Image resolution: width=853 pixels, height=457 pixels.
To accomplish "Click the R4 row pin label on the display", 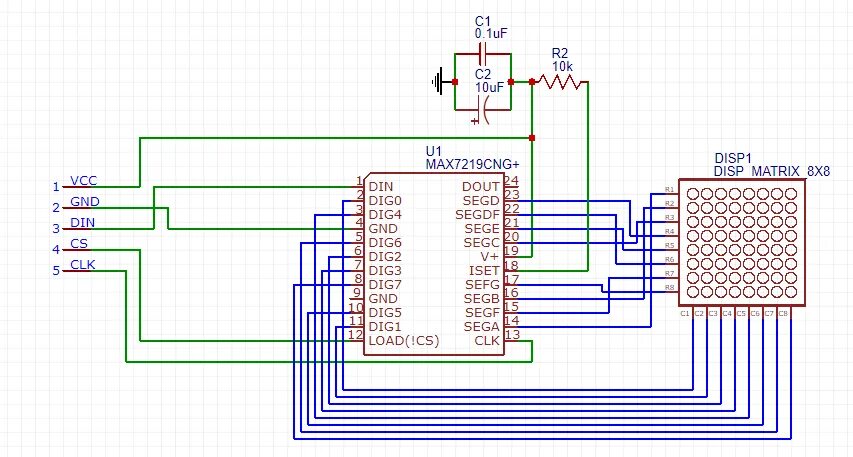I will point(669,231).
